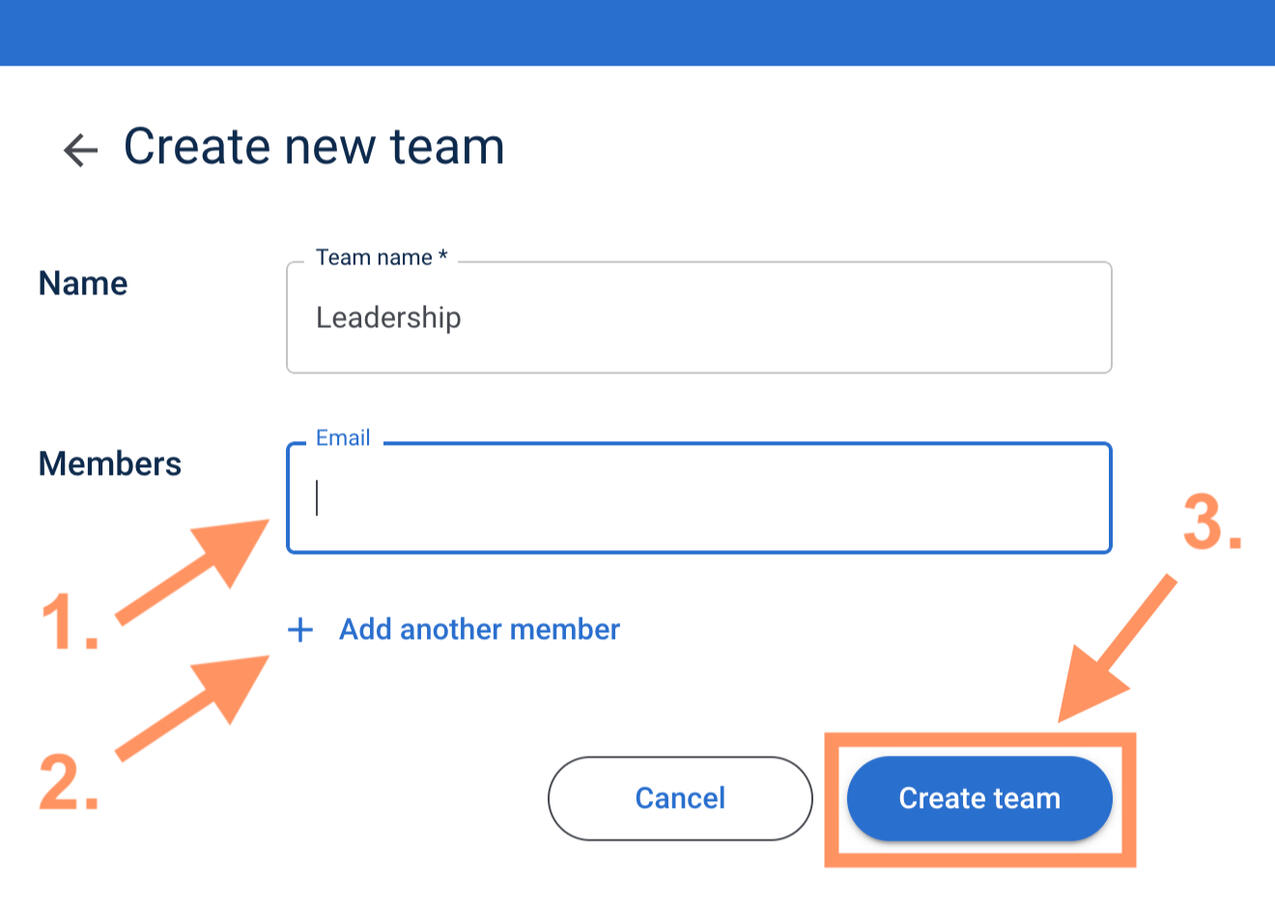Click the orange arrow pointing at Add another member
This screenshot has width=1275, height=916.
click(197, 704)
